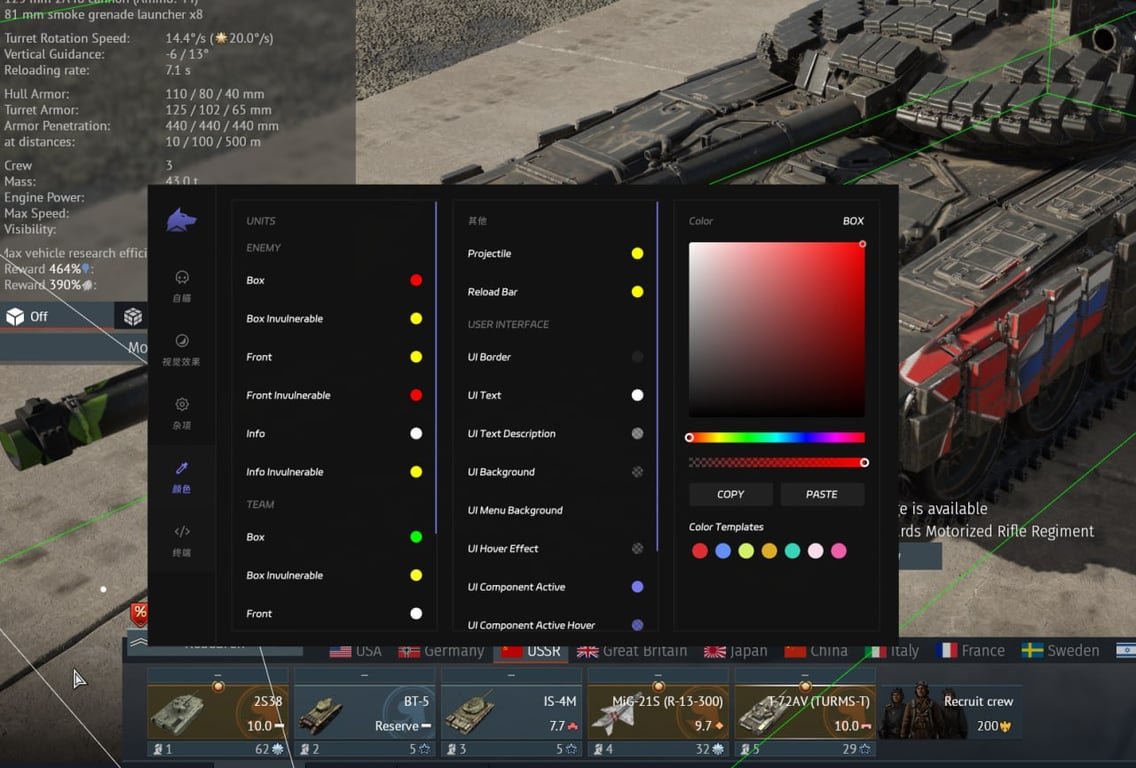The width and height of the screenshot is (1136, 768).
Task: Click the Motorized Rifle Regiment notice text
Action: [x=996, y=531]
